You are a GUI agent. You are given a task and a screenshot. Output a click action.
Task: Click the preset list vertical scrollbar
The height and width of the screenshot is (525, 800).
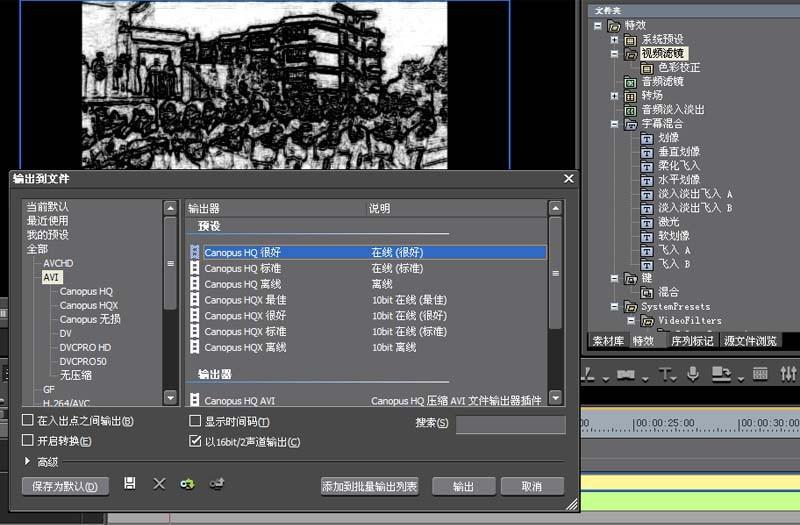tap(555, 260)
